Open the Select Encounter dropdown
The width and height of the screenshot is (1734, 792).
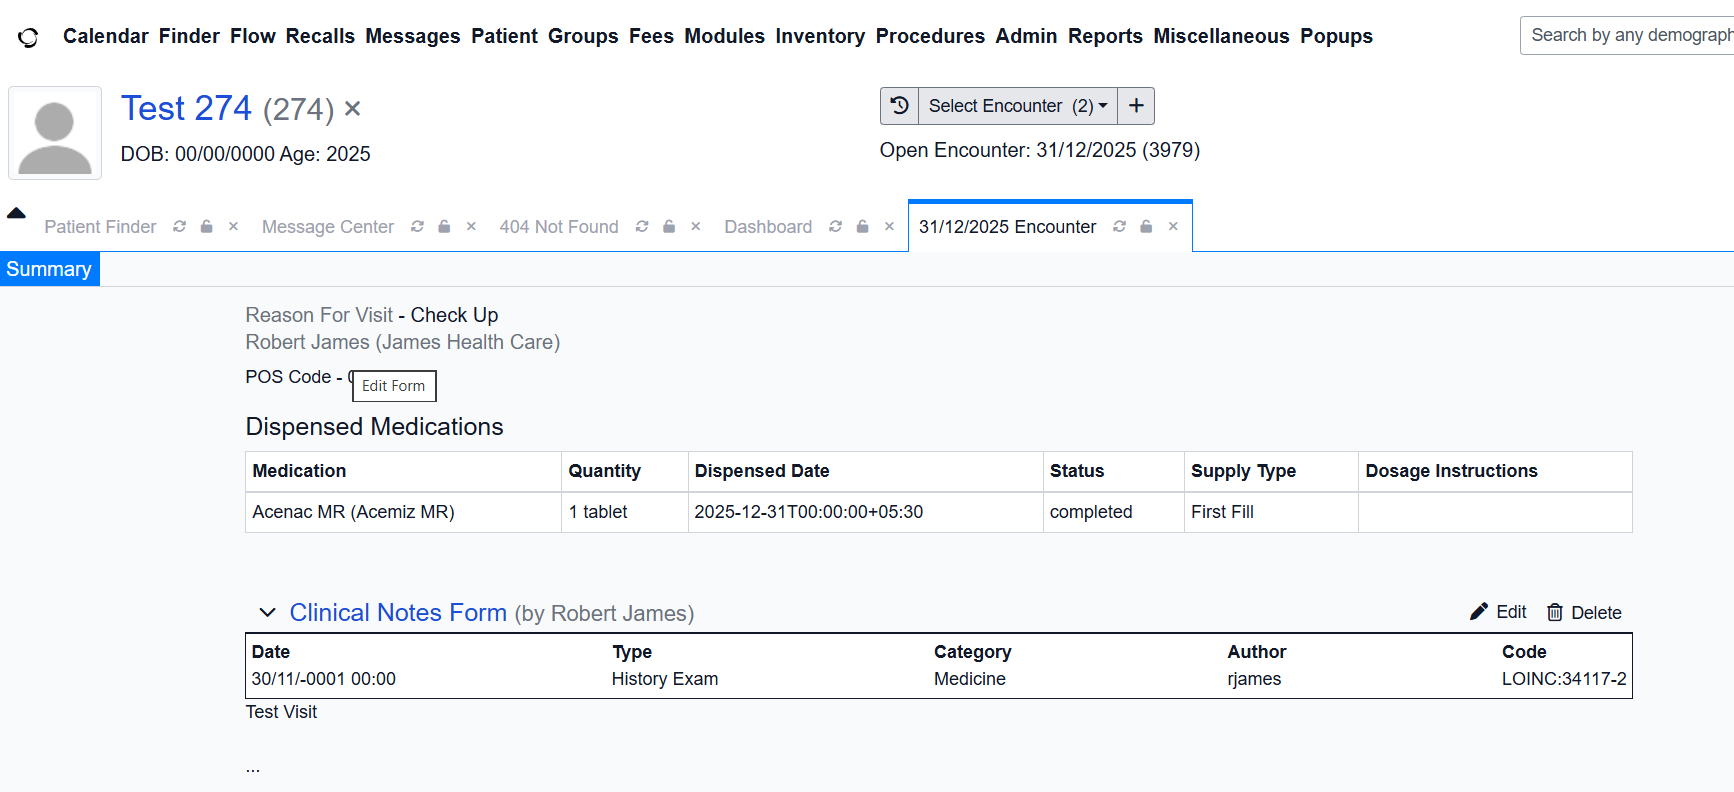tap(1017, 106)
